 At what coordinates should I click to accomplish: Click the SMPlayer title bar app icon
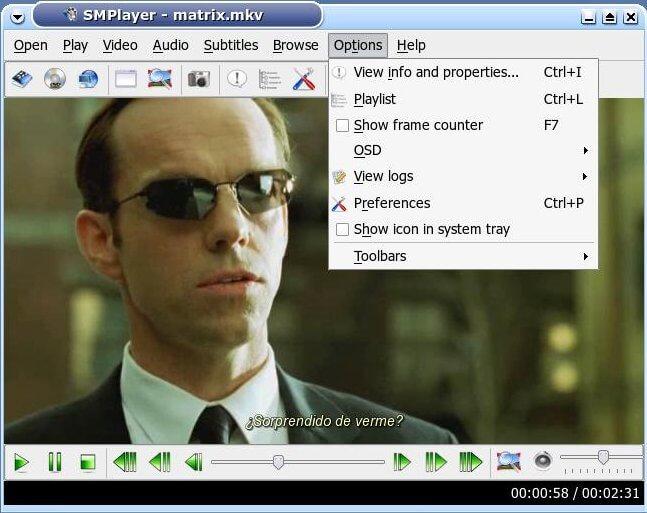(x=72, y=15)
